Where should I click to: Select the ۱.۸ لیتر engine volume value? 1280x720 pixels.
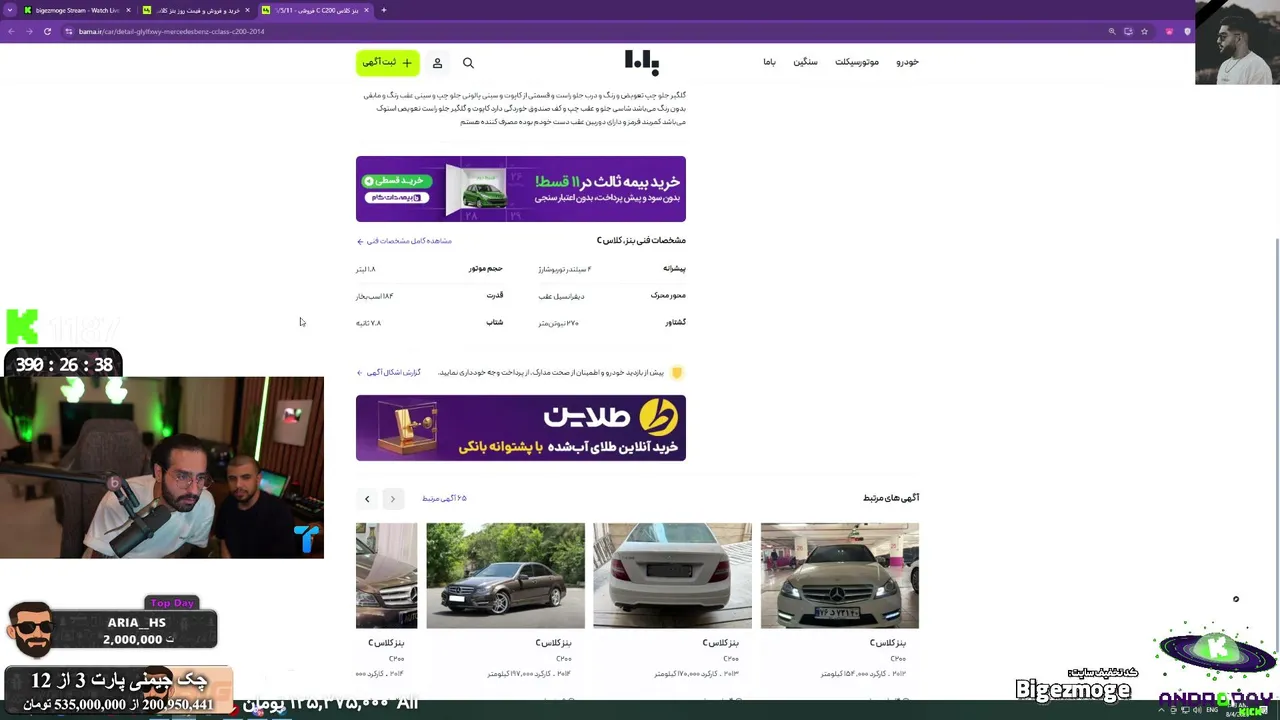click(x=366, y=269)
